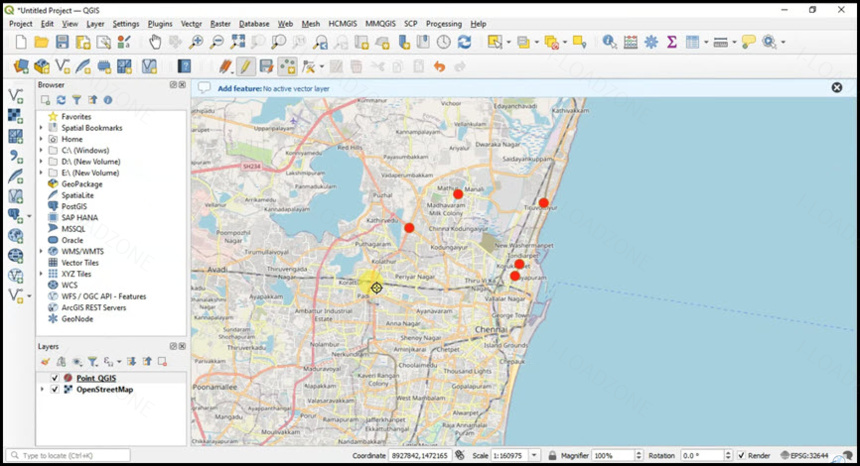Image resolution: width=860 pixels, height=466 pixels.
Task: Remove selected layer in Layers panel
Action: coord(162,362)
